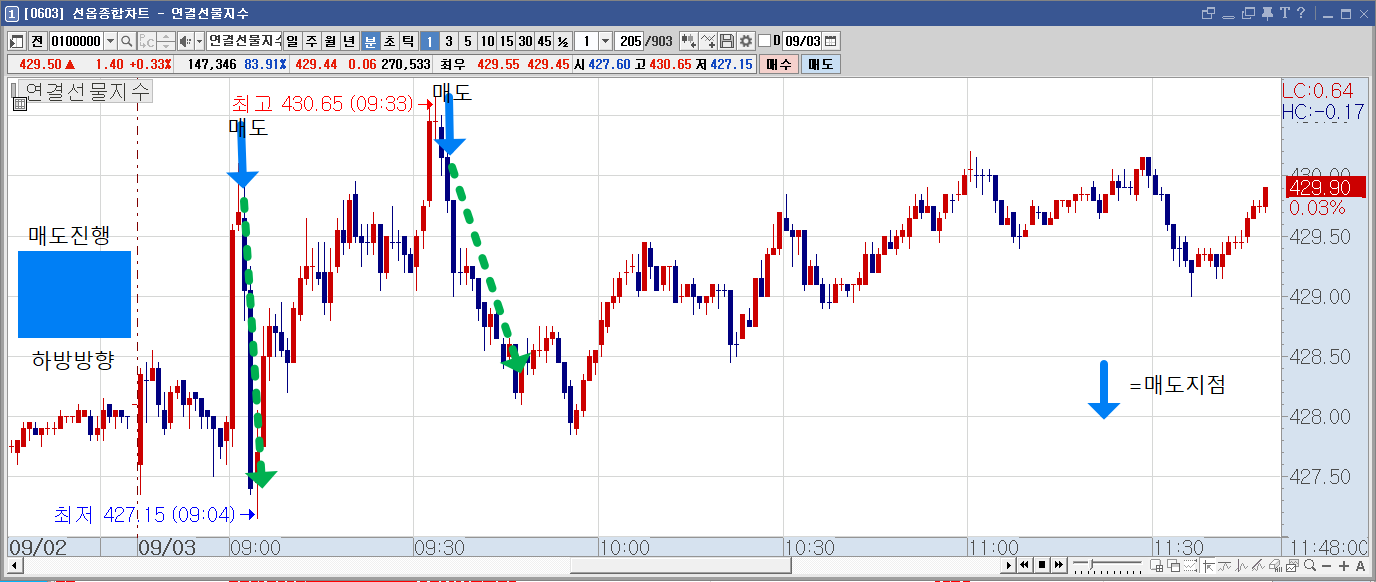Expand the symbol code 0100000 dropdown
The image size is (1376, 582).
pyautogui.click(x=109, y=41)
